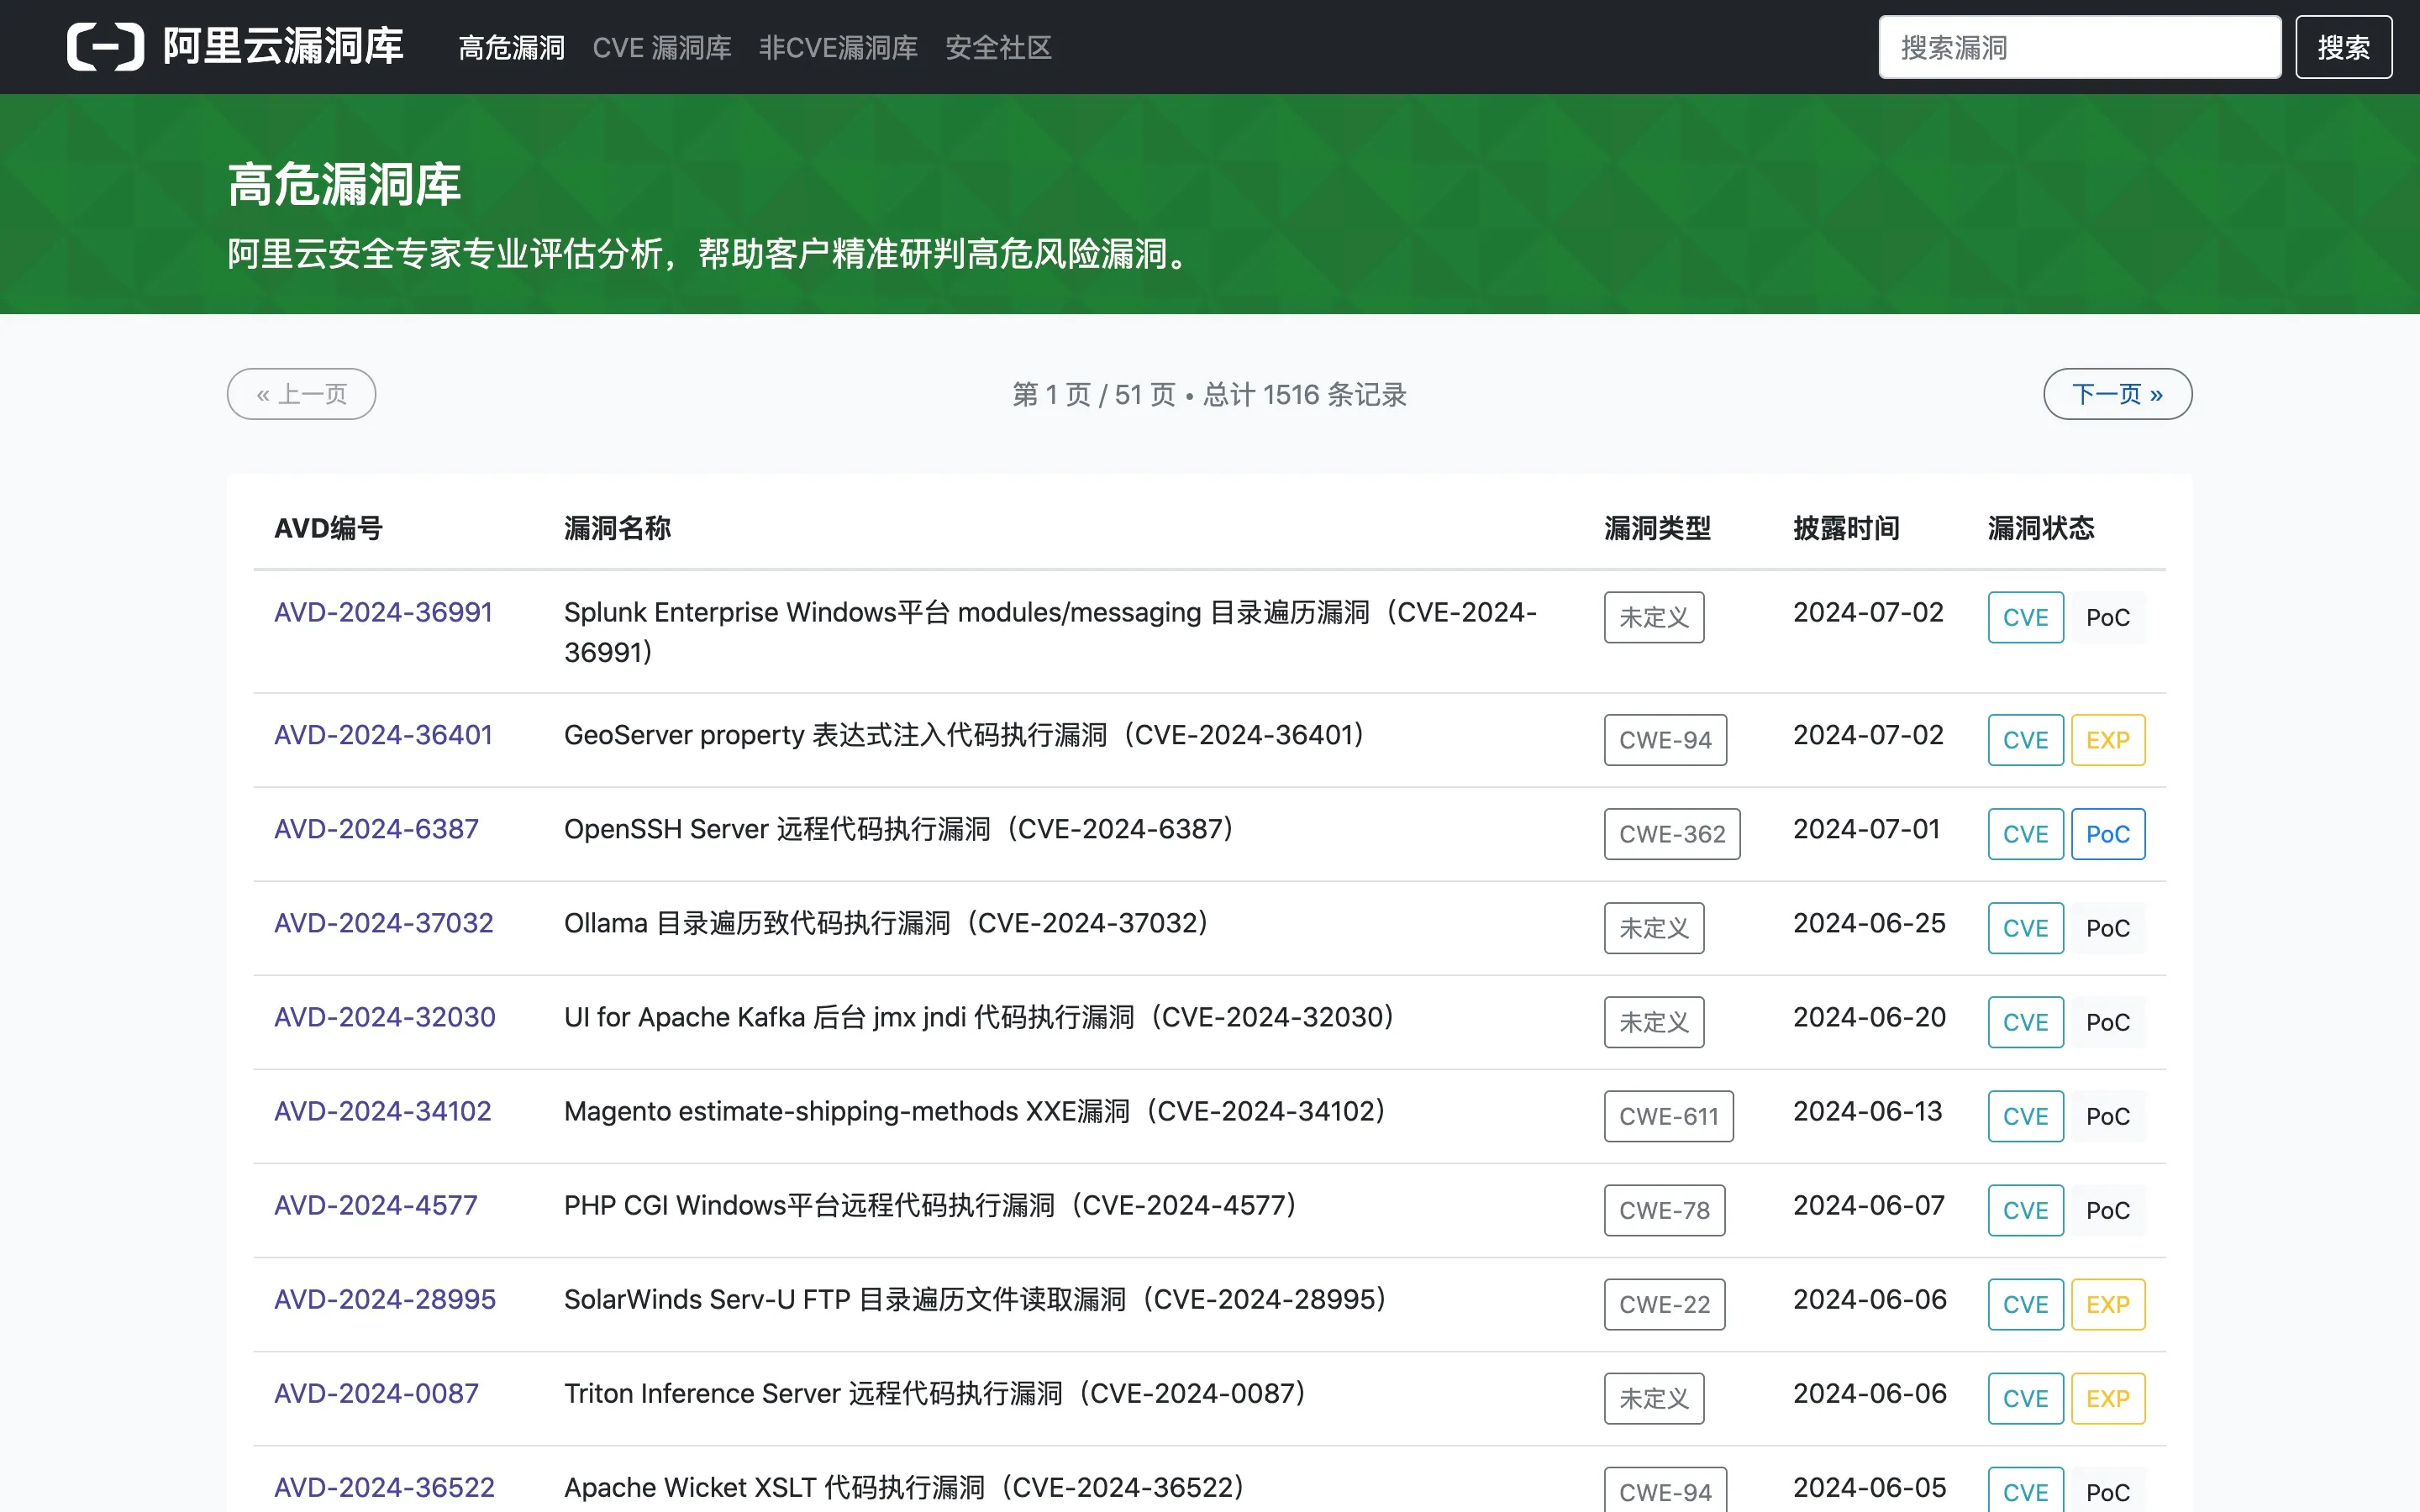Click the PHP CGI Windows vulnerability name

931,1205
